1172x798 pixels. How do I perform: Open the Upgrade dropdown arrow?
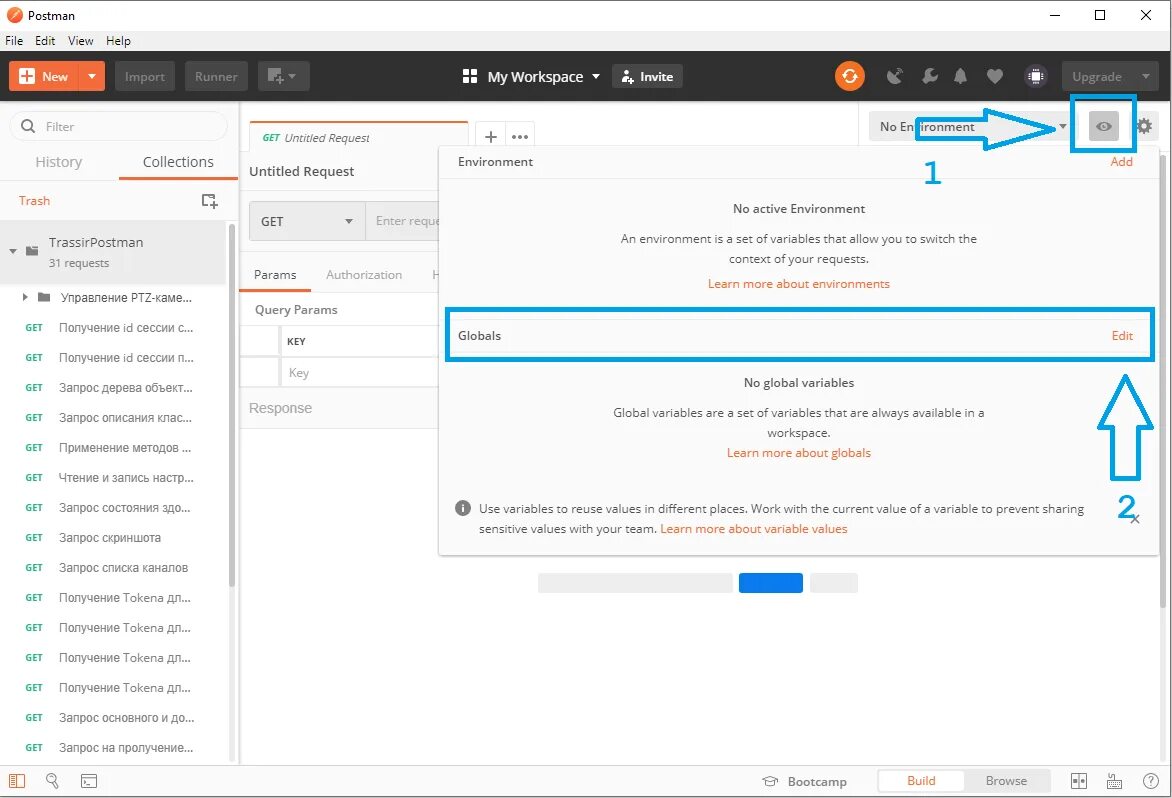click(1145, 76)
